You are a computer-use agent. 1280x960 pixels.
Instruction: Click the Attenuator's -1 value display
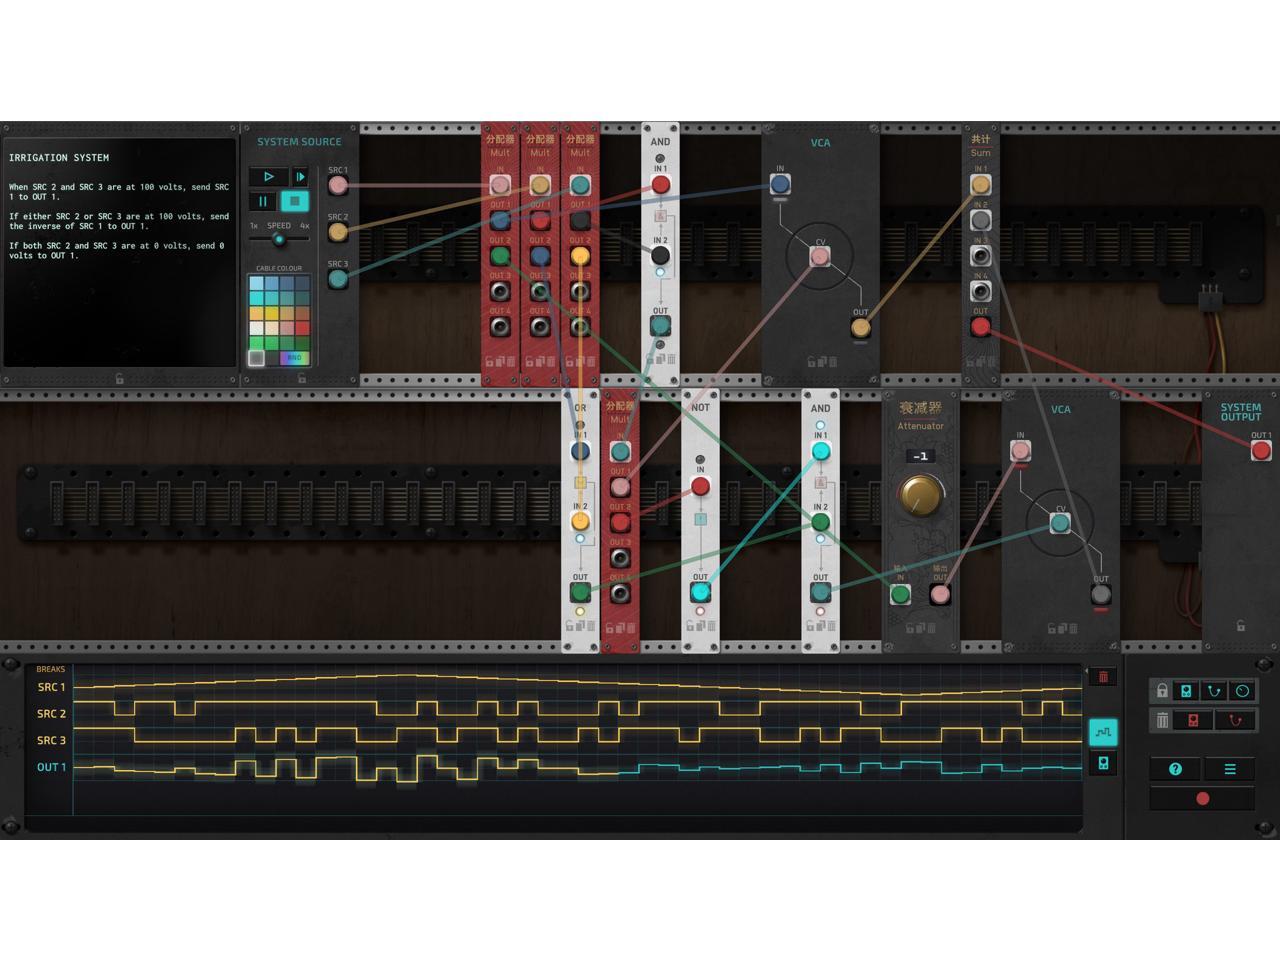tap(921, 456)
